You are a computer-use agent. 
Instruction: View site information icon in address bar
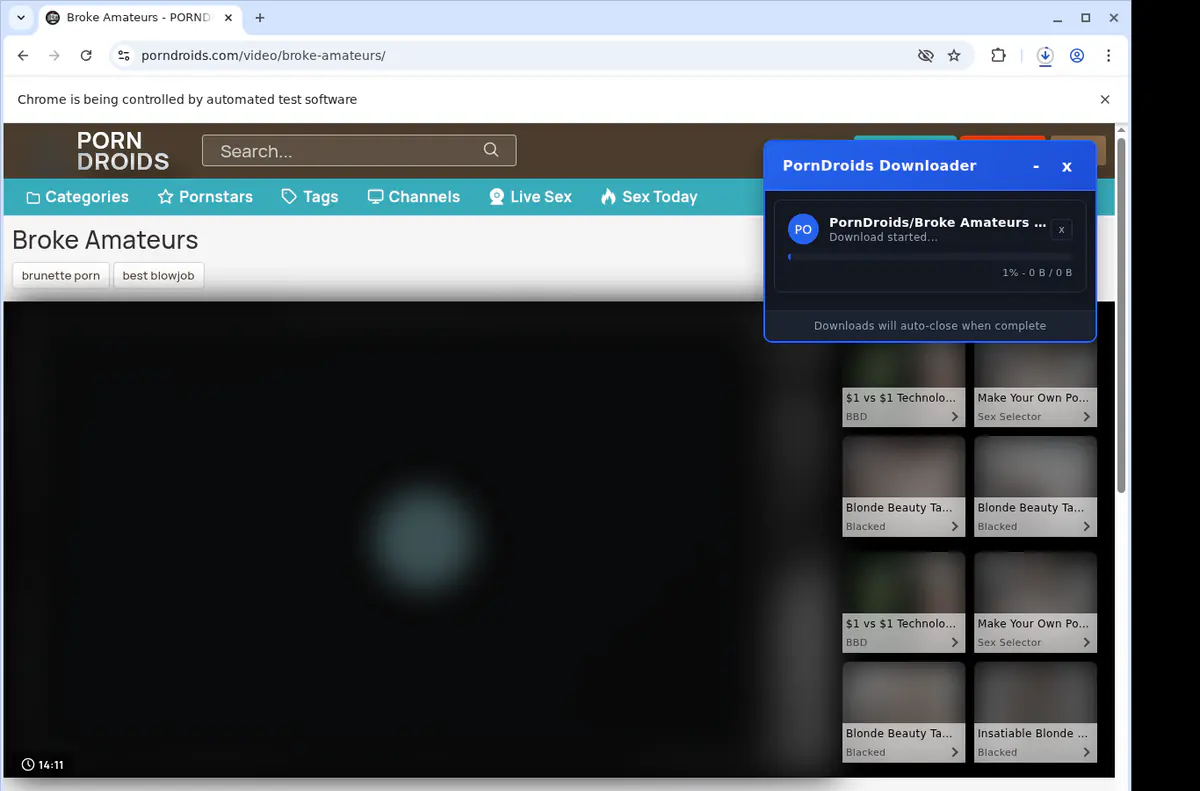pyautogui.click(x=124, y=56)
